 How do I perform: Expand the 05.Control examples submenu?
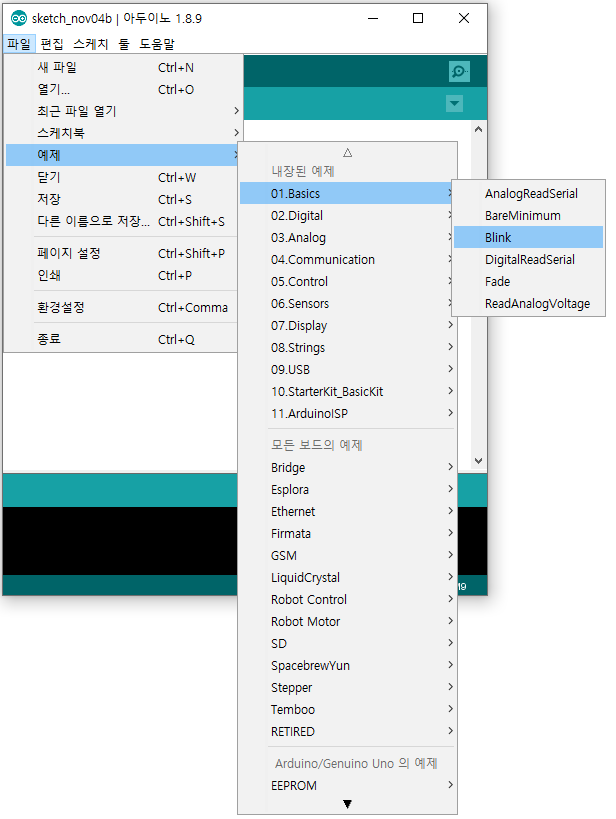pos(347,282)
